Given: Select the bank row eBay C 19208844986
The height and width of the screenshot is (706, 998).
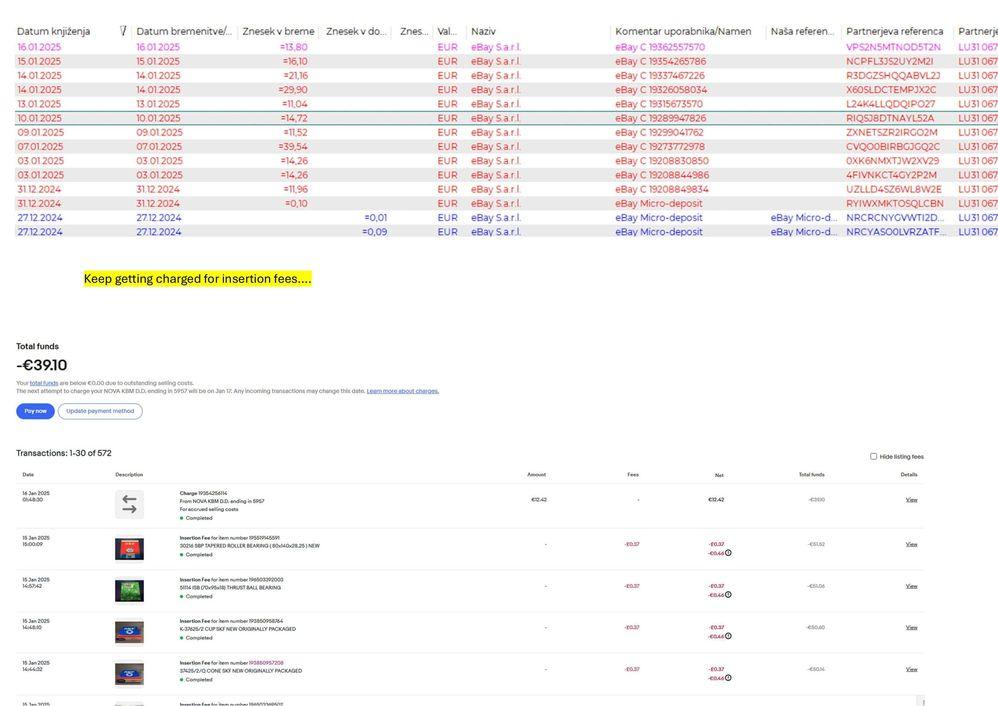Looking at the screenshot, I should pos(506,175).
